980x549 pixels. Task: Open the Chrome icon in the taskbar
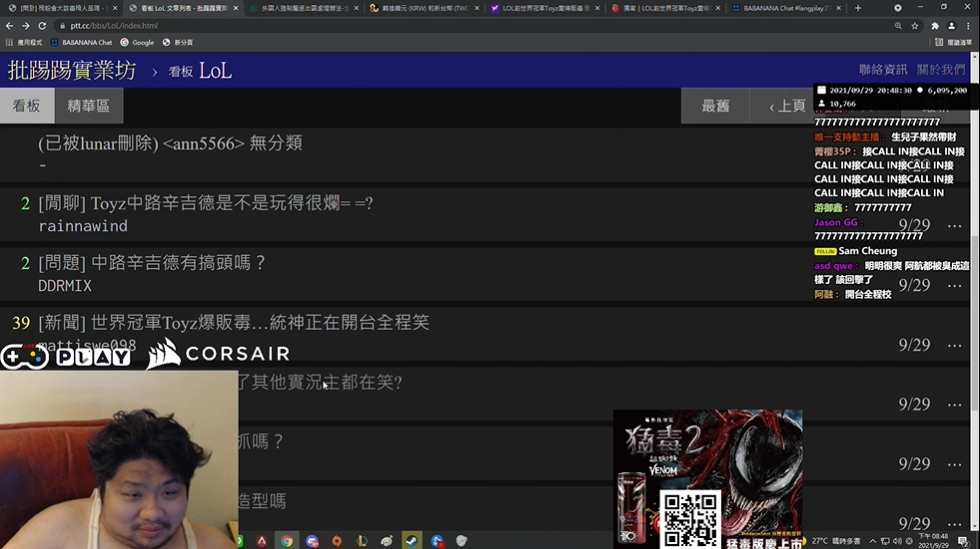point(287,541)
